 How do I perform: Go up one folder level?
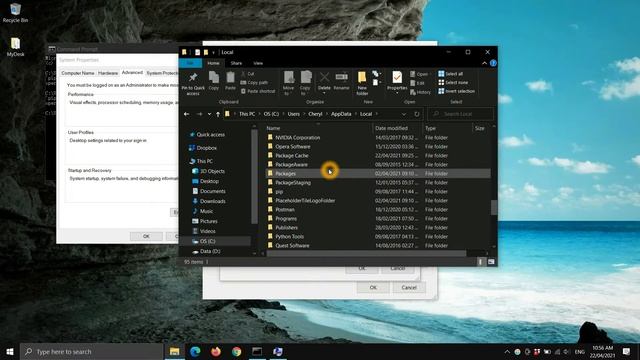218,114
